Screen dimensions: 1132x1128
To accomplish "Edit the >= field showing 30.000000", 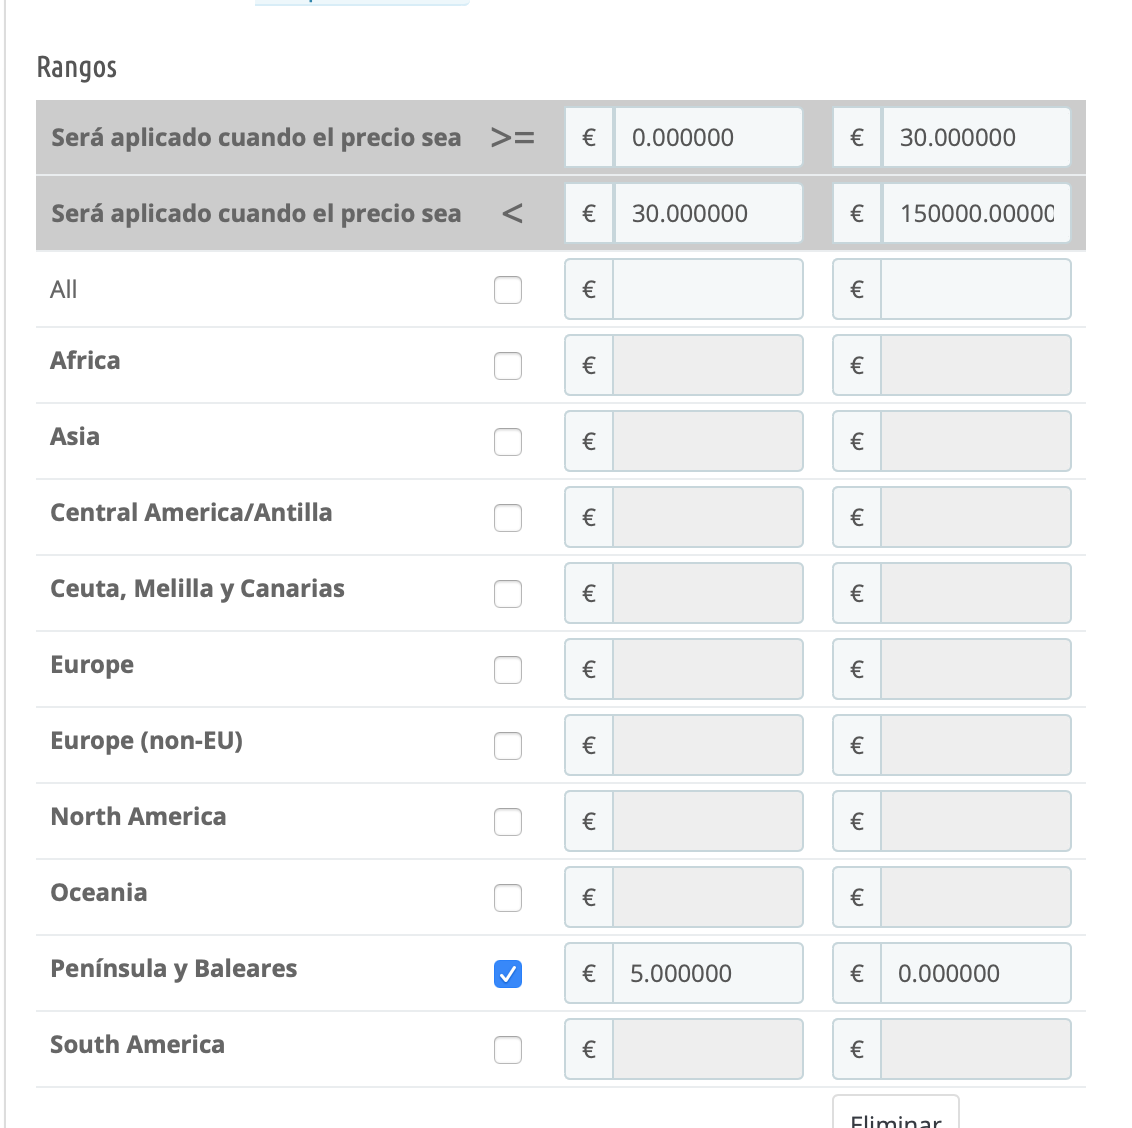I will tap(975, 138).
